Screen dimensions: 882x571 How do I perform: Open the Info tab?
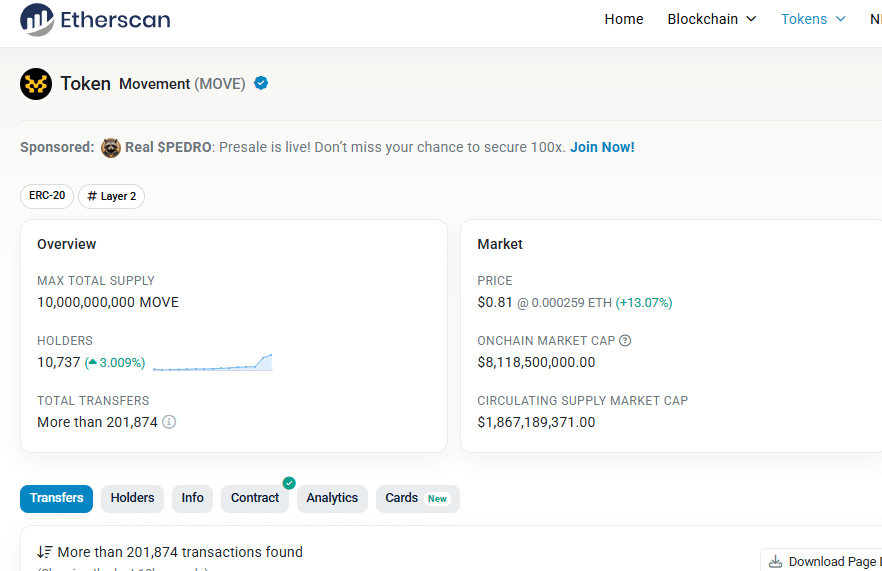click(192, 498)
